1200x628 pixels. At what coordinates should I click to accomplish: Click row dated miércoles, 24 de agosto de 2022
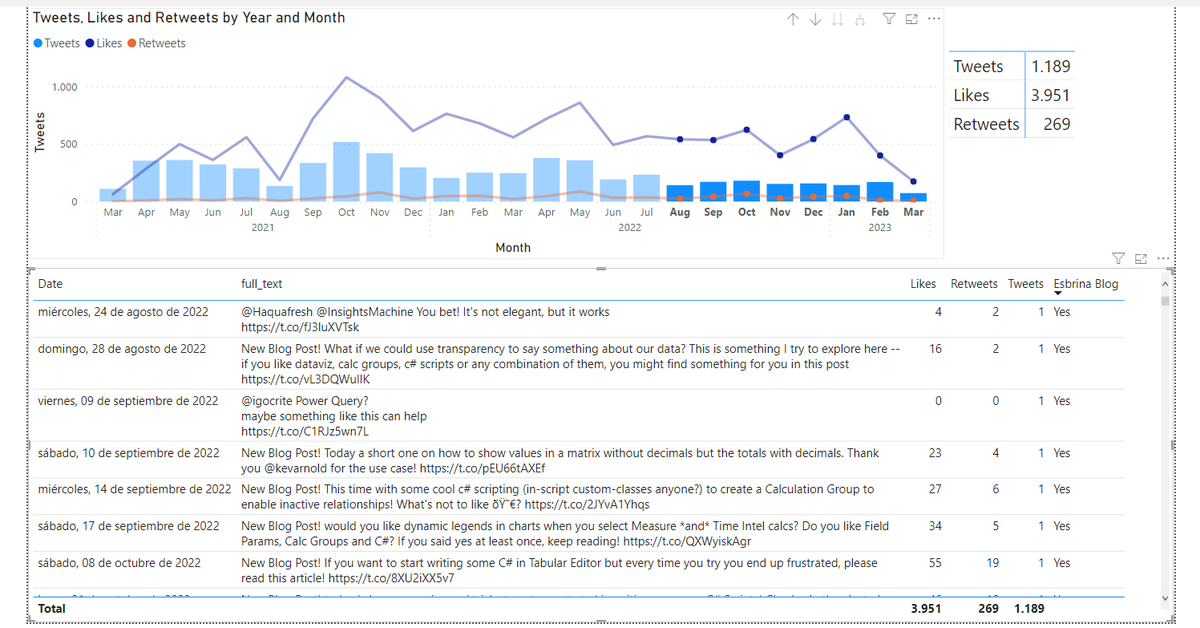(x=578, y=319)
